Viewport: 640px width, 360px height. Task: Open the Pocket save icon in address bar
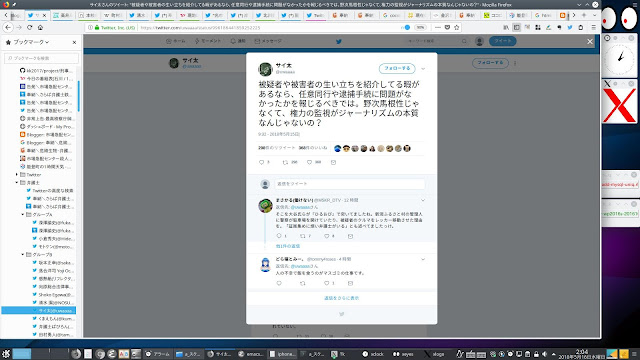point(447,27)
